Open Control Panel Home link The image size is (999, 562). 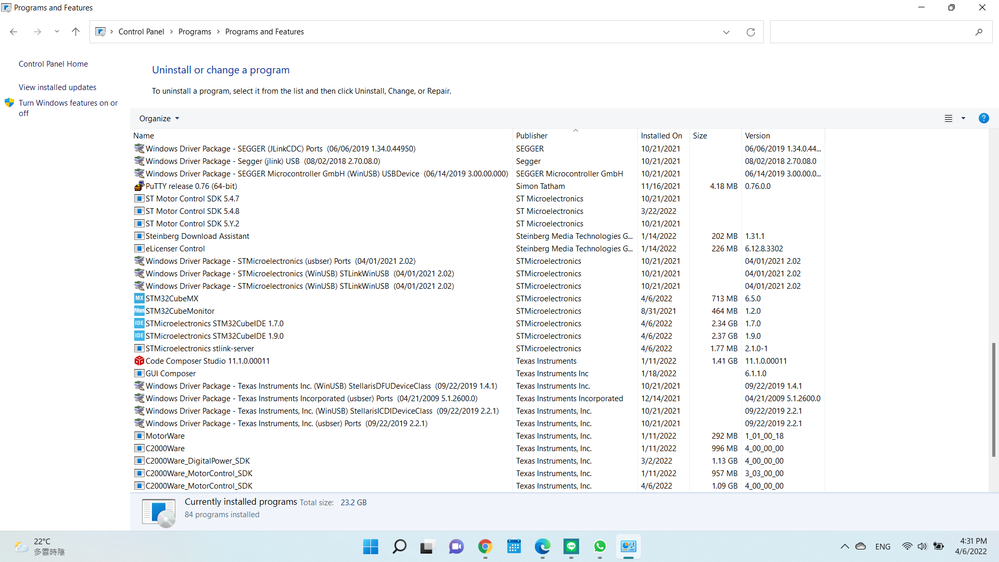tap(53, 64)
